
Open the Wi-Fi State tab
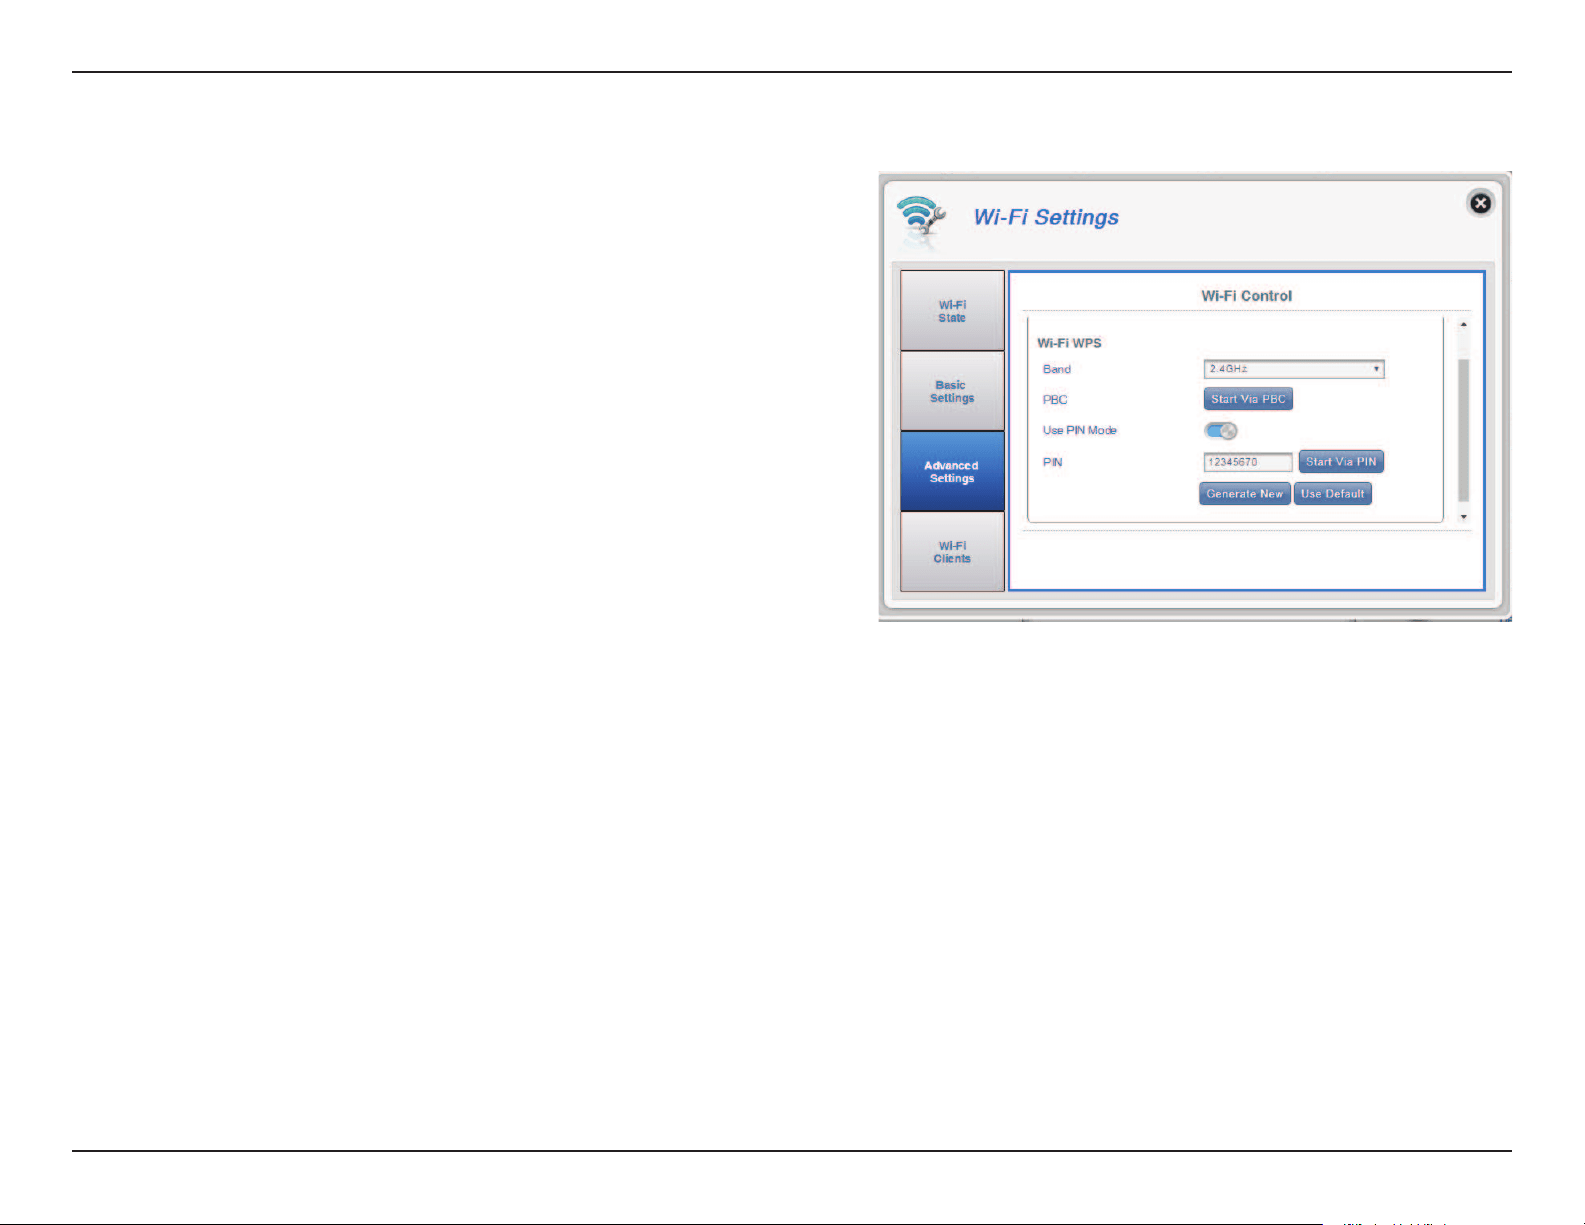[952, 311]
